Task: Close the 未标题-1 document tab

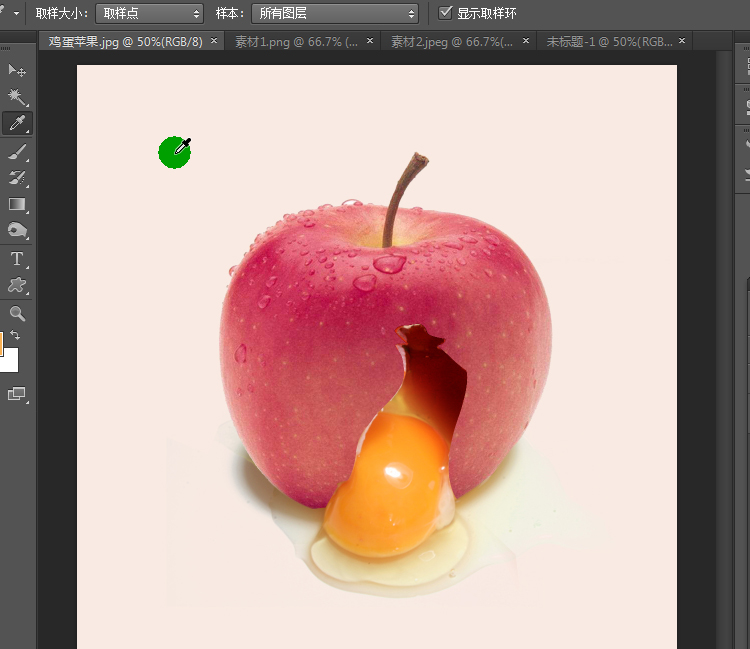Action: pyautogui.click(x=682, y=41)
